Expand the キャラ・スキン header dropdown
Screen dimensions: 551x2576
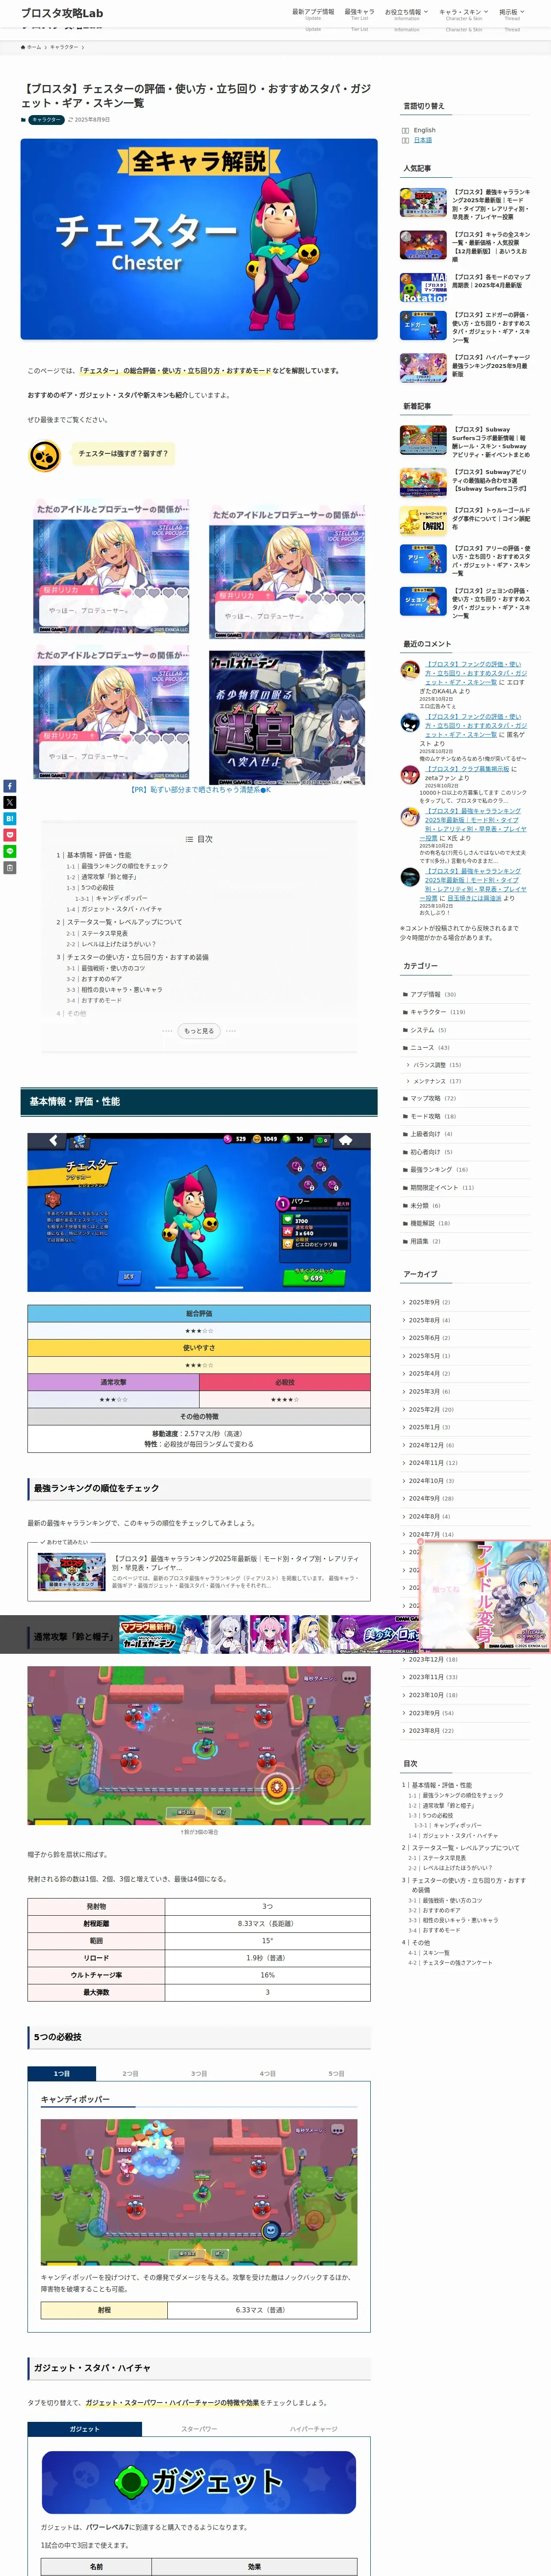tap(463, 14)
